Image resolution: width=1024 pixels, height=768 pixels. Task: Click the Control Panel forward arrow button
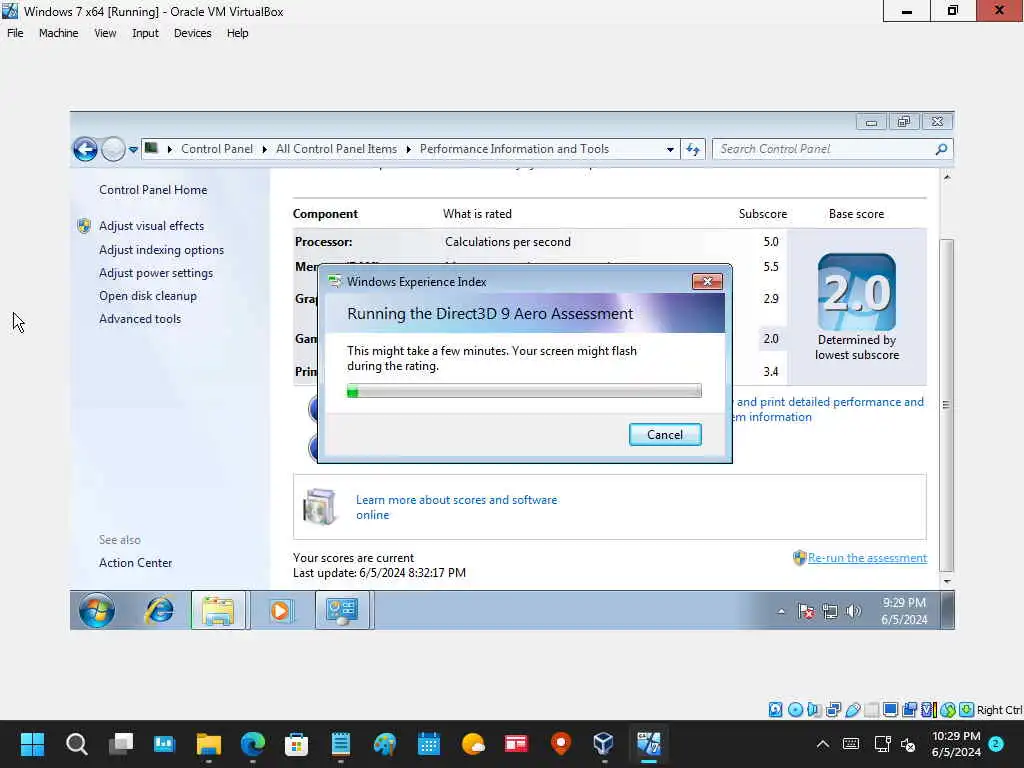pos(113,149)
